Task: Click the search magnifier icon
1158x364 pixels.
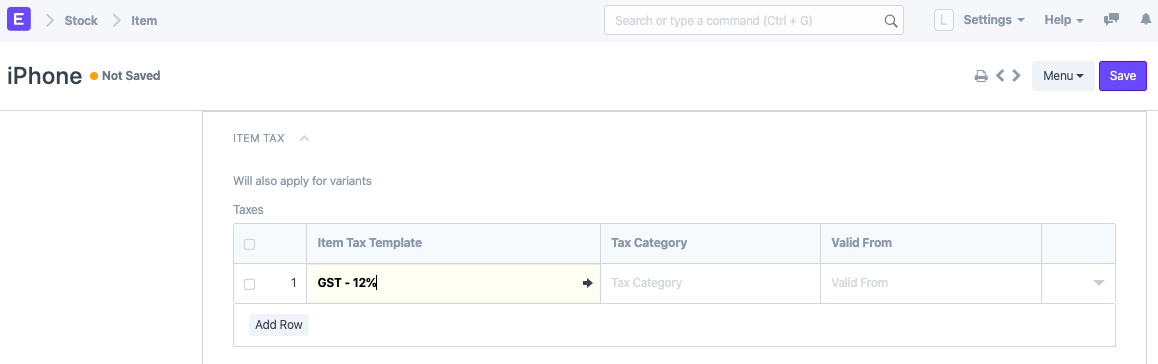Action: click(891, 21)
